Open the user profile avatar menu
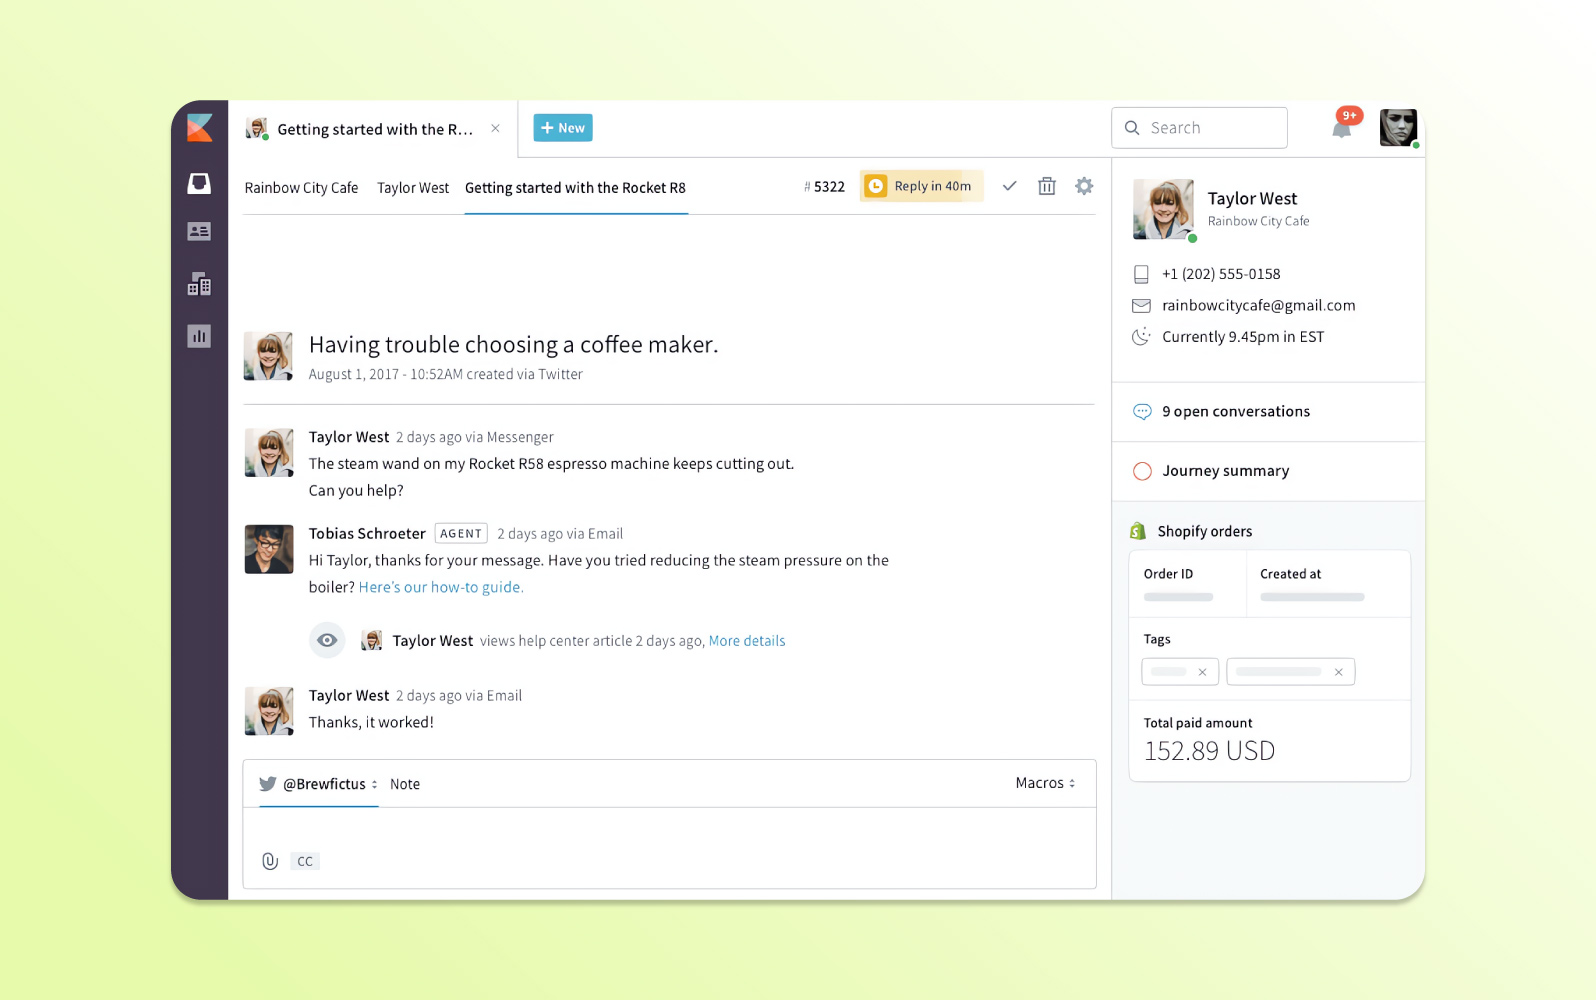1596x1000 pixels. pyautogui.click(x=1398, y=128)
